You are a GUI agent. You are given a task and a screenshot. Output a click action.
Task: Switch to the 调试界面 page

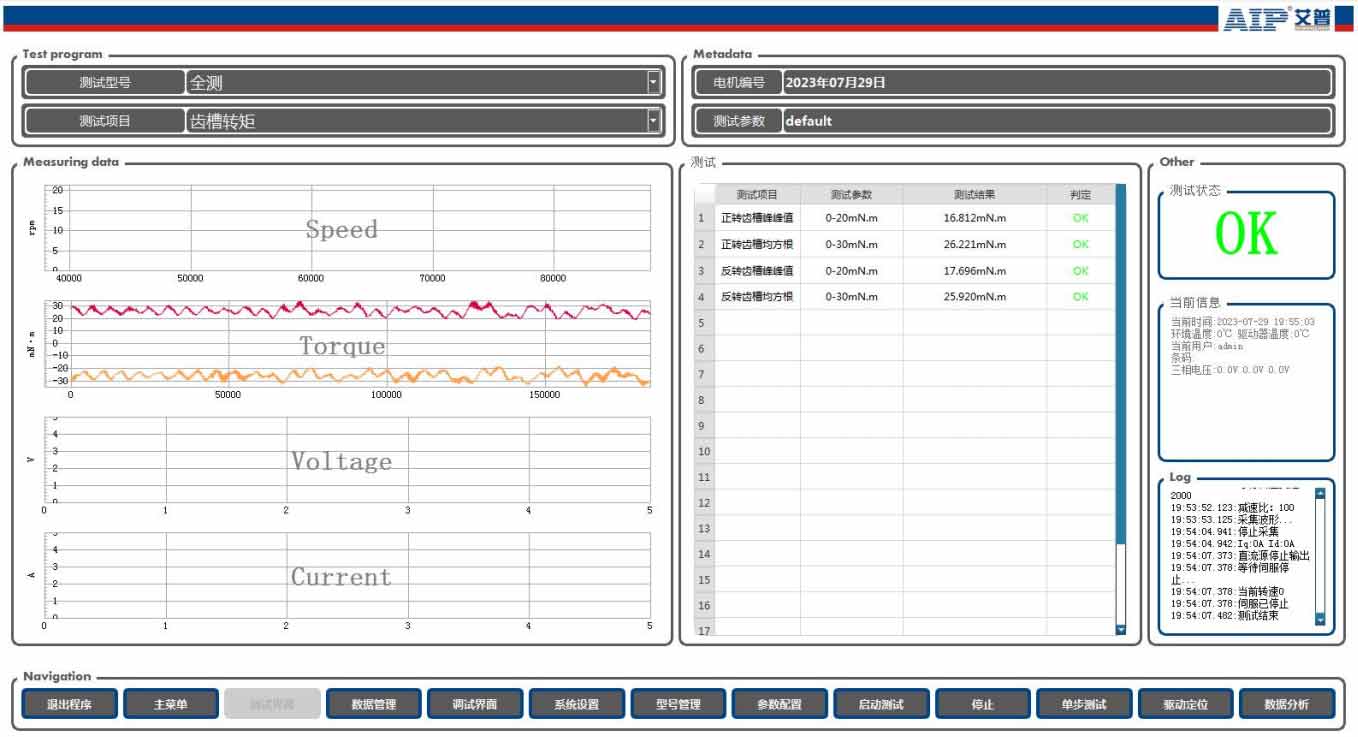(475, 704)
